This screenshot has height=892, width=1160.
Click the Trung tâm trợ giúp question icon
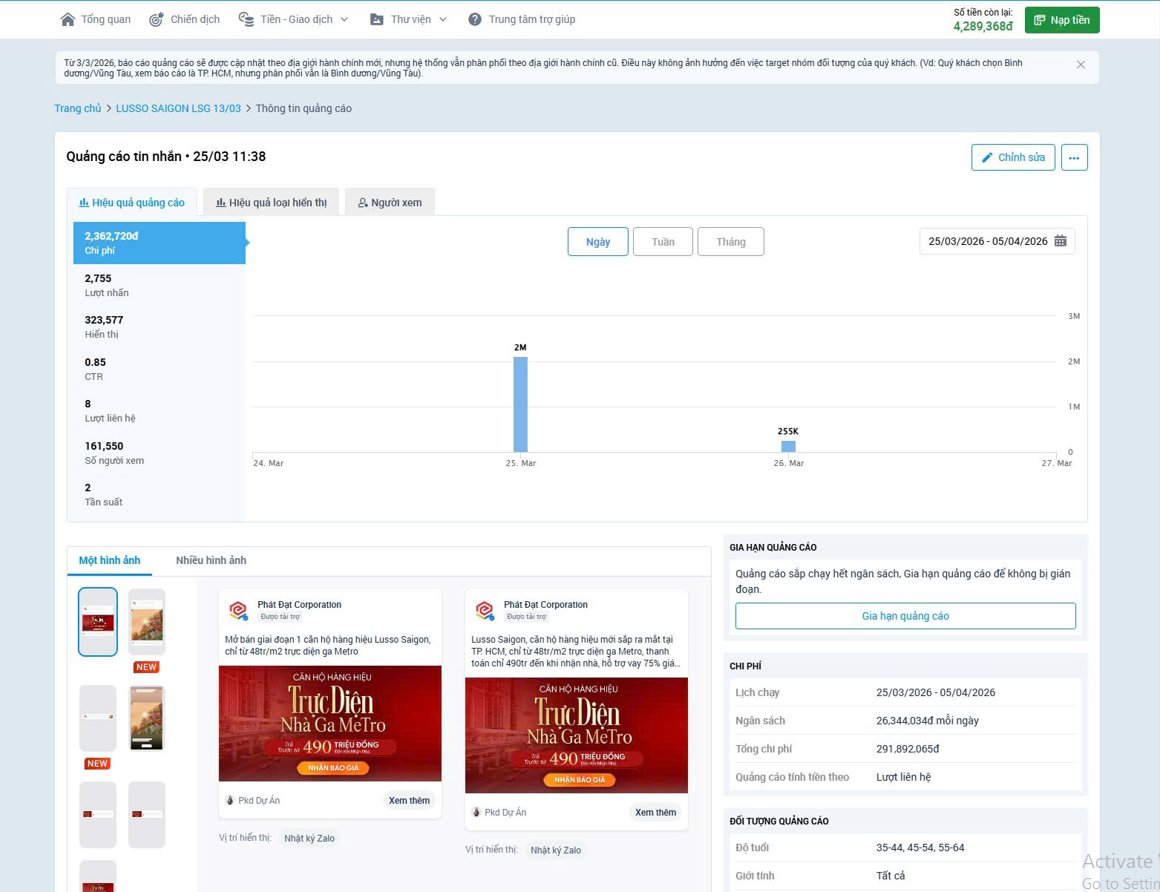click(x=475, y=20)
